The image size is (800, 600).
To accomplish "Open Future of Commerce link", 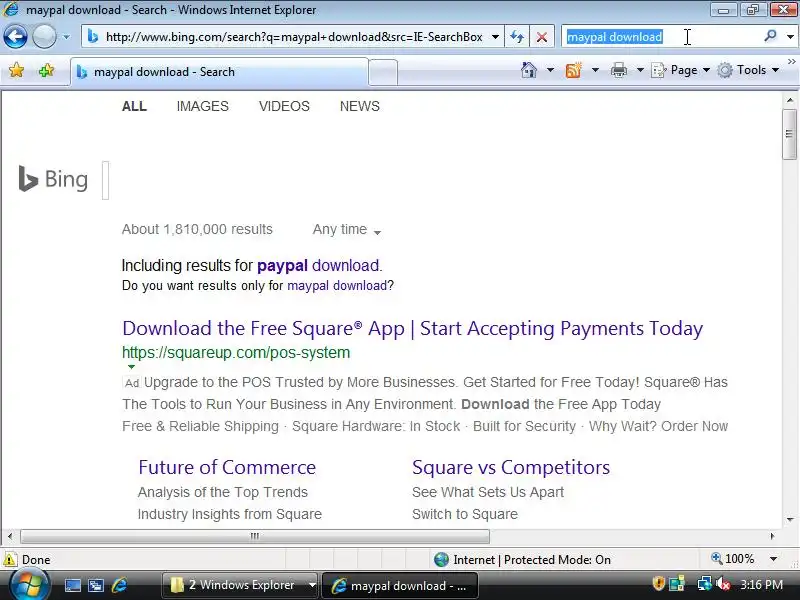I will click(227, 467).
